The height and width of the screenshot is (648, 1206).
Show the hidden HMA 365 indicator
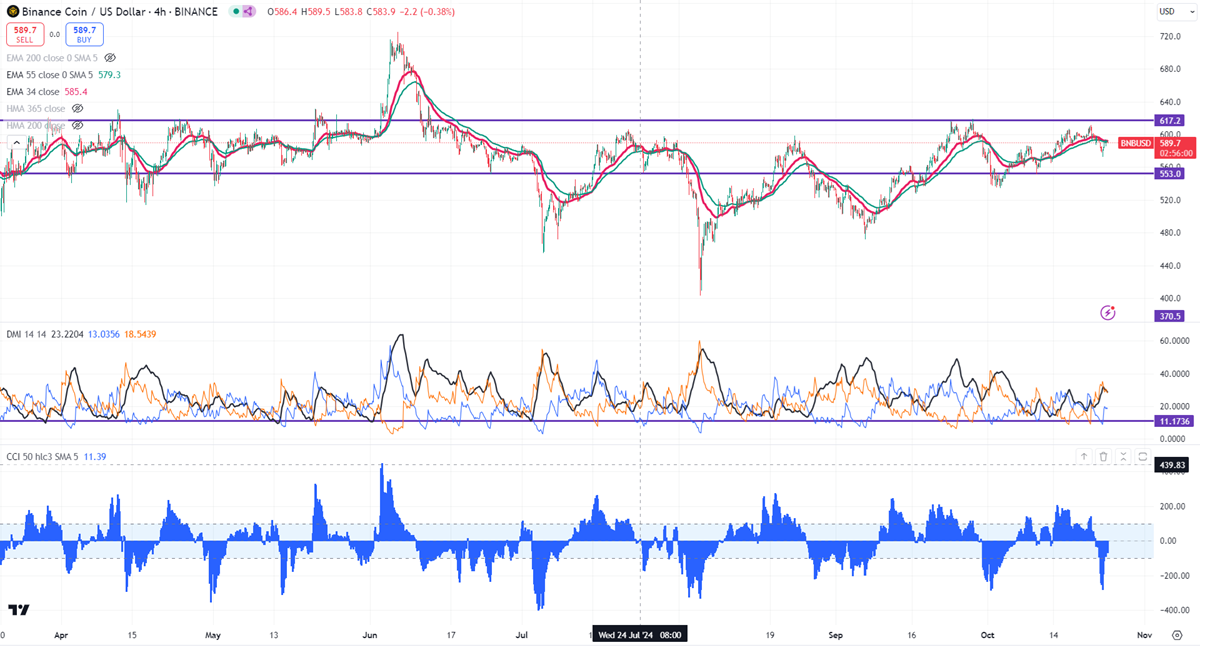coord(78,108)
